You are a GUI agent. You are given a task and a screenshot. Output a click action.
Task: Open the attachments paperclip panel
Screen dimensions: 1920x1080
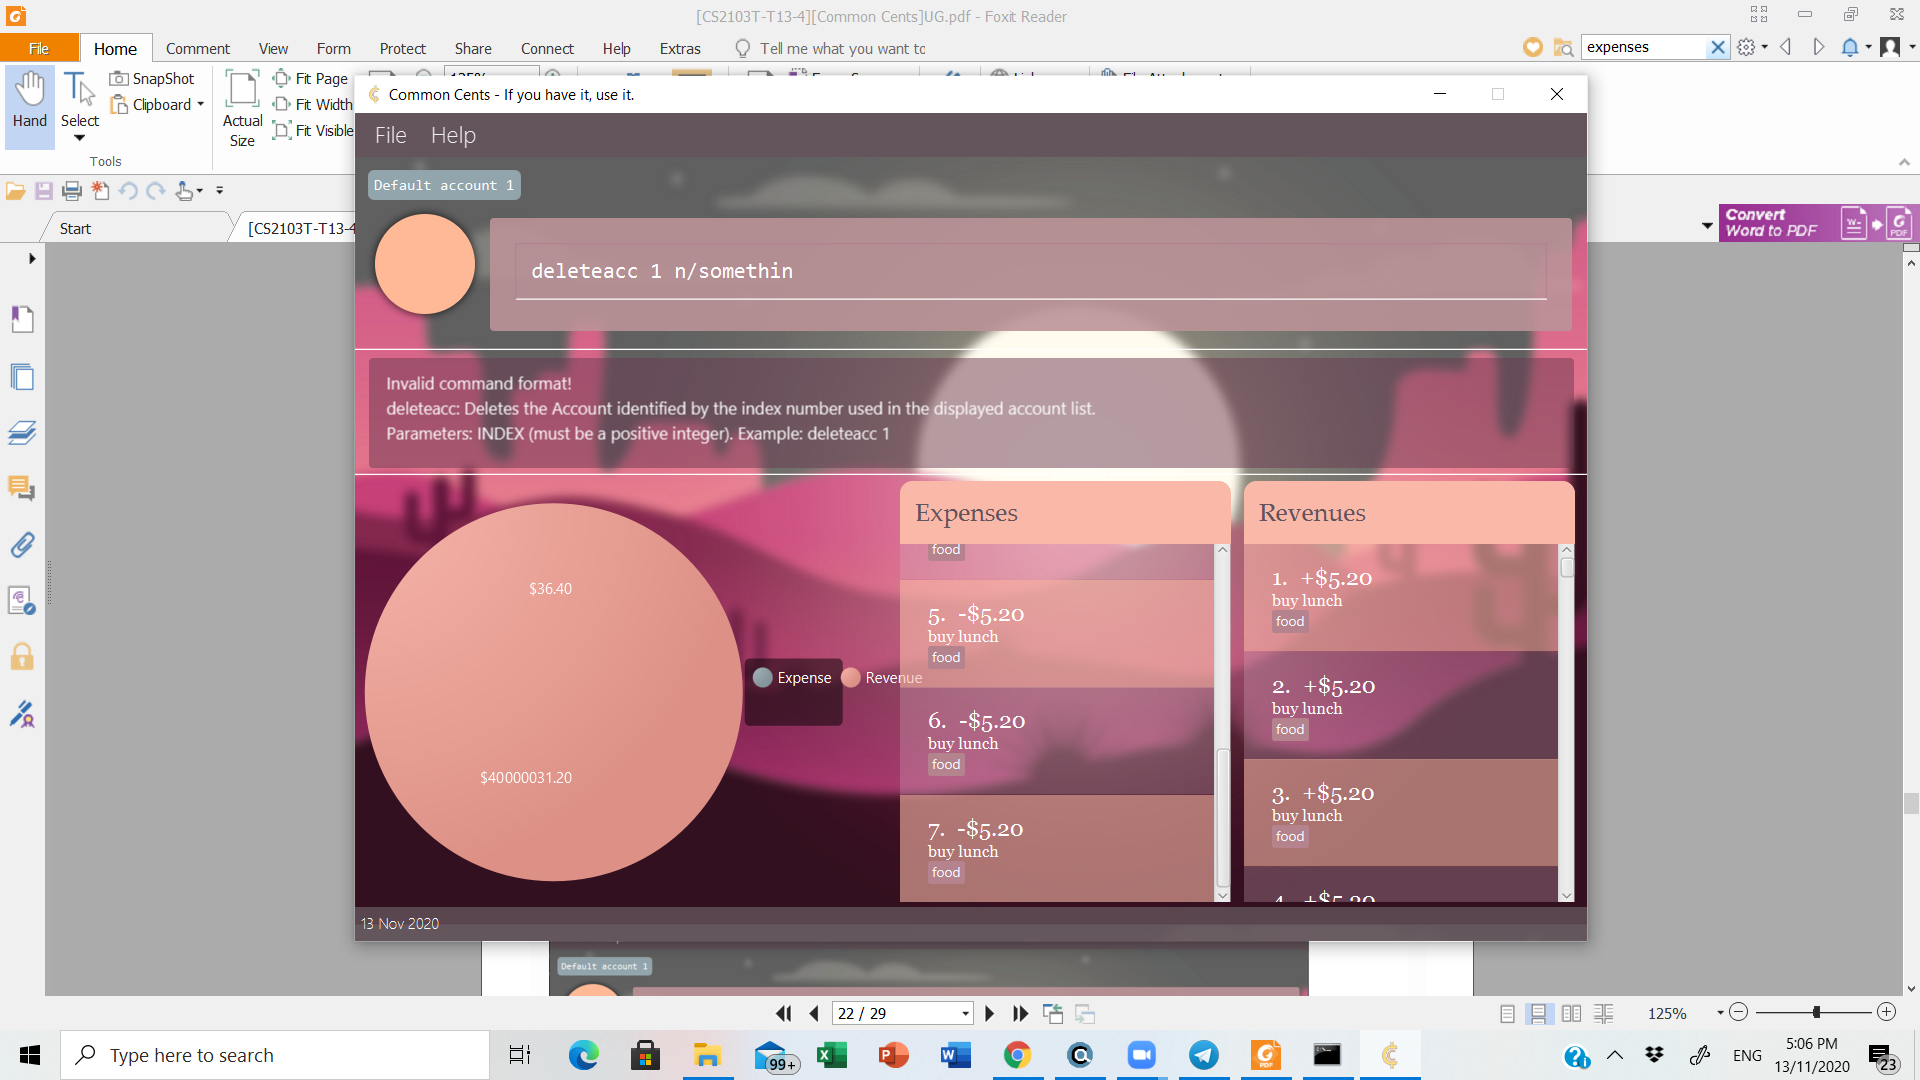[22, 545]
